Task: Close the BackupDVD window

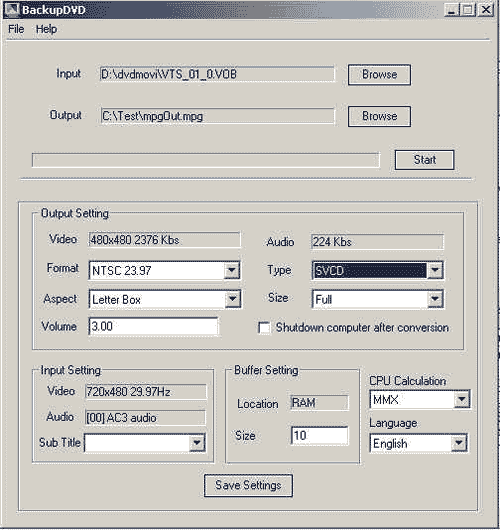Action: (486, 9)
